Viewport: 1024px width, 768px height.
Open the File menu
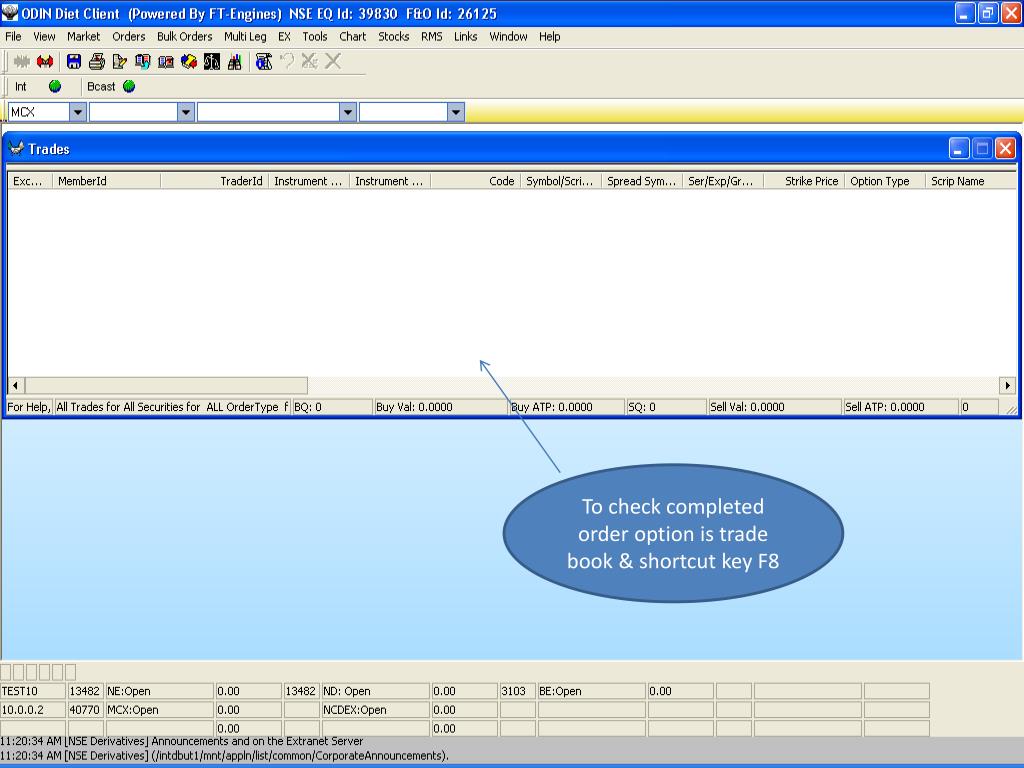(x=13, y=37)
